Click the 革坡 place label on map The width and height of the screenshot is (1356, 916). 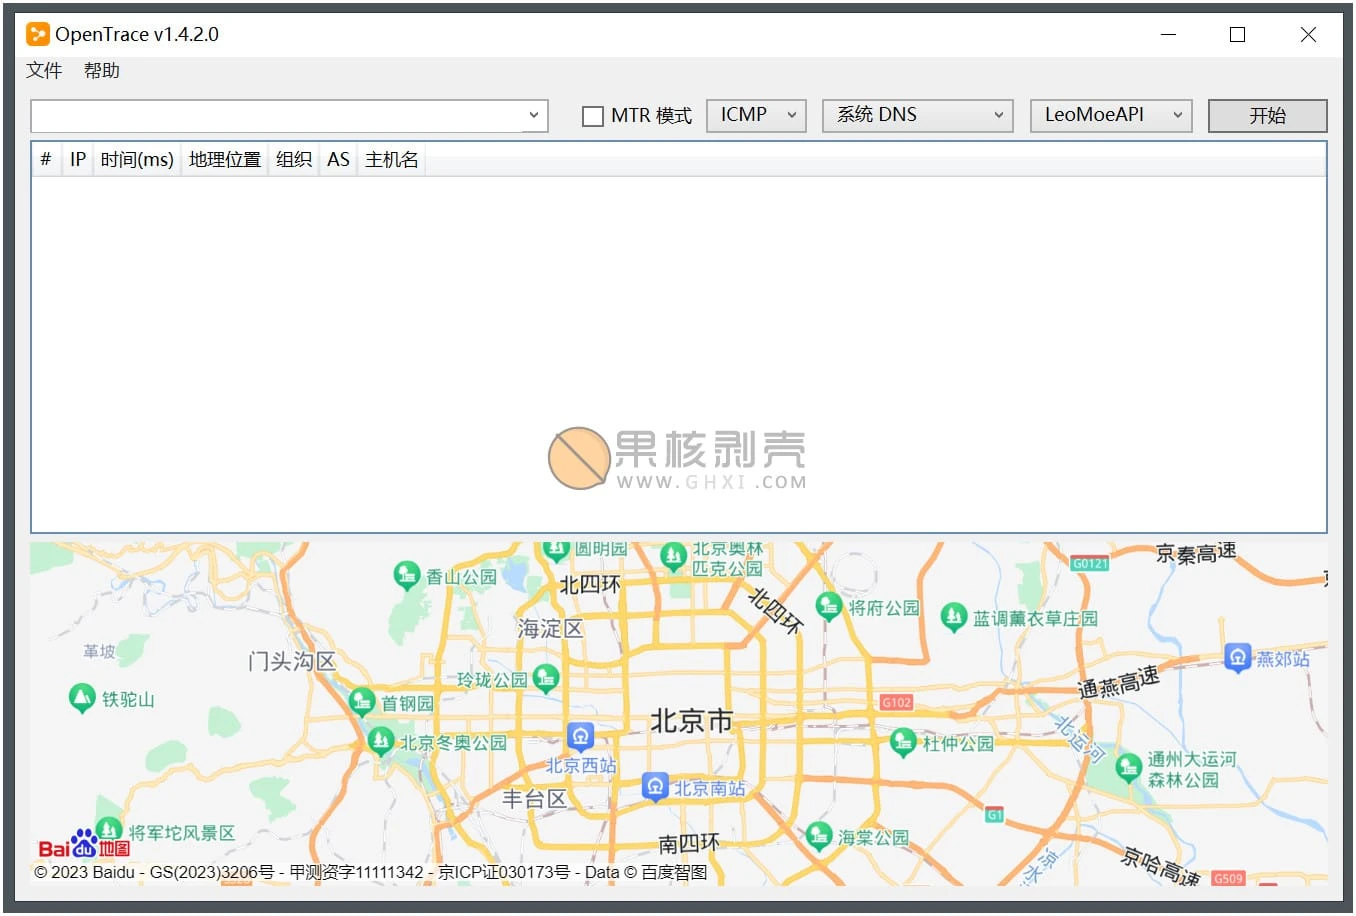click(99, 651)
